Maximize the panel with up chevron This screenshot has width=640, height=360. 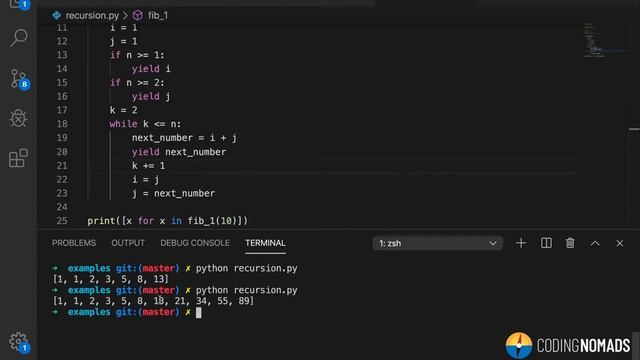point(595,243)
